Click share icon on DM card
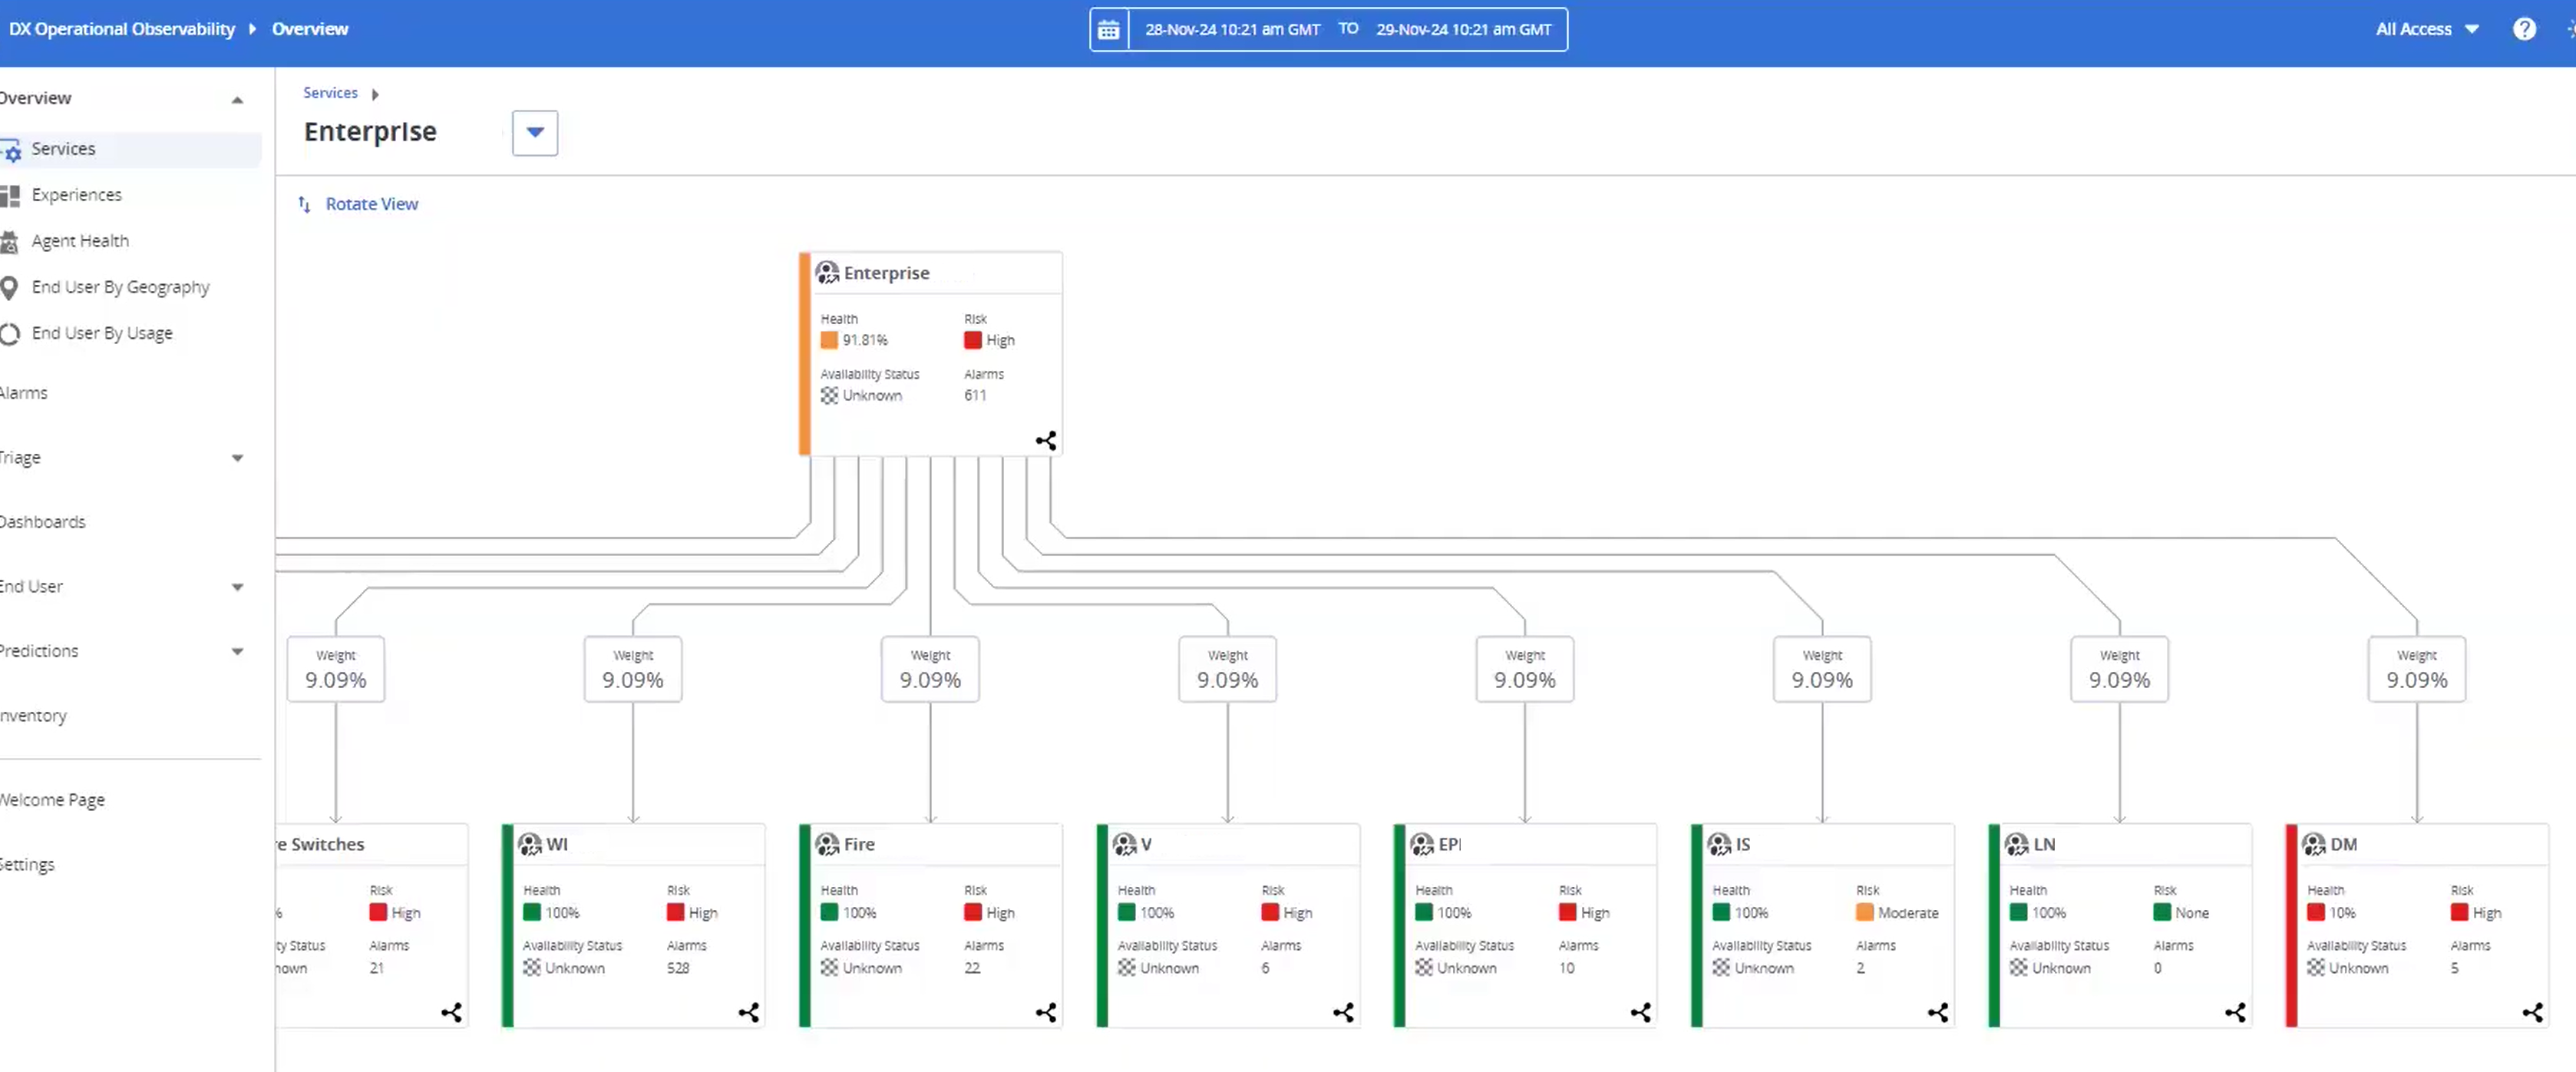The width and height of the screenshot is (2576, 1072). pos(2532,1013)
